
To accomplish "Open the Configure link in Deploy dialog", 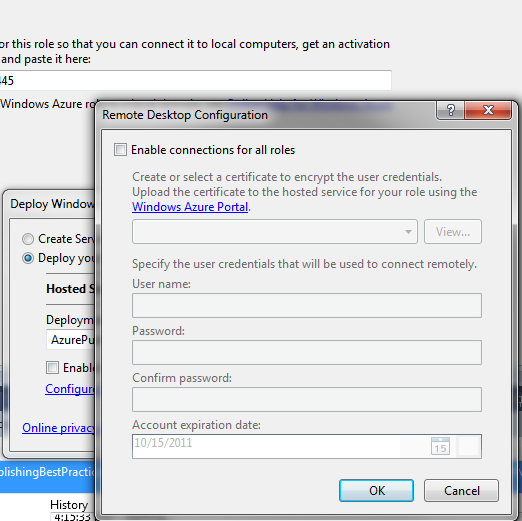I will tap(70, 389).
